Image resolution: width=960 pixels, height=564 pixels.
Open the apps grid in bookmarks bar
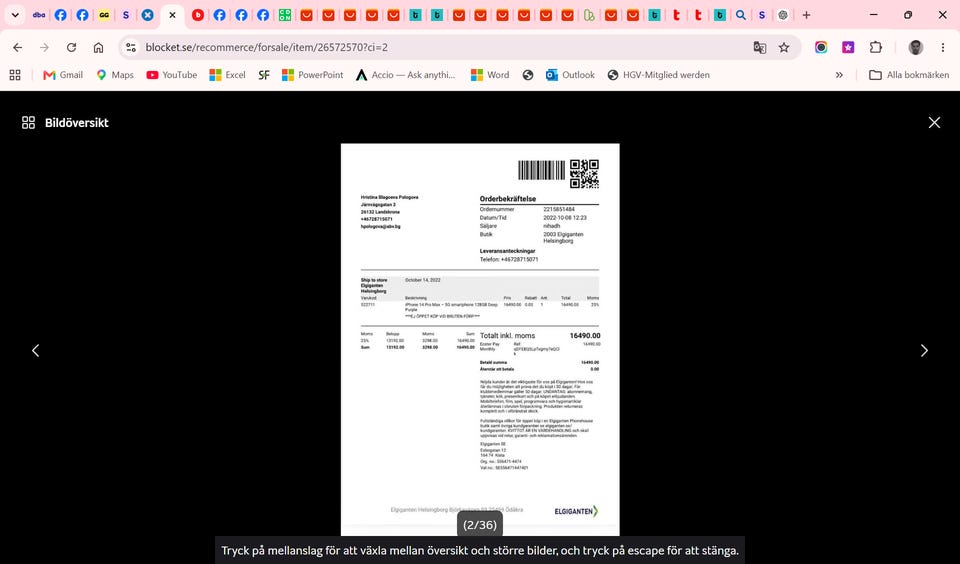pyautogui.click(x=15, y=75)
